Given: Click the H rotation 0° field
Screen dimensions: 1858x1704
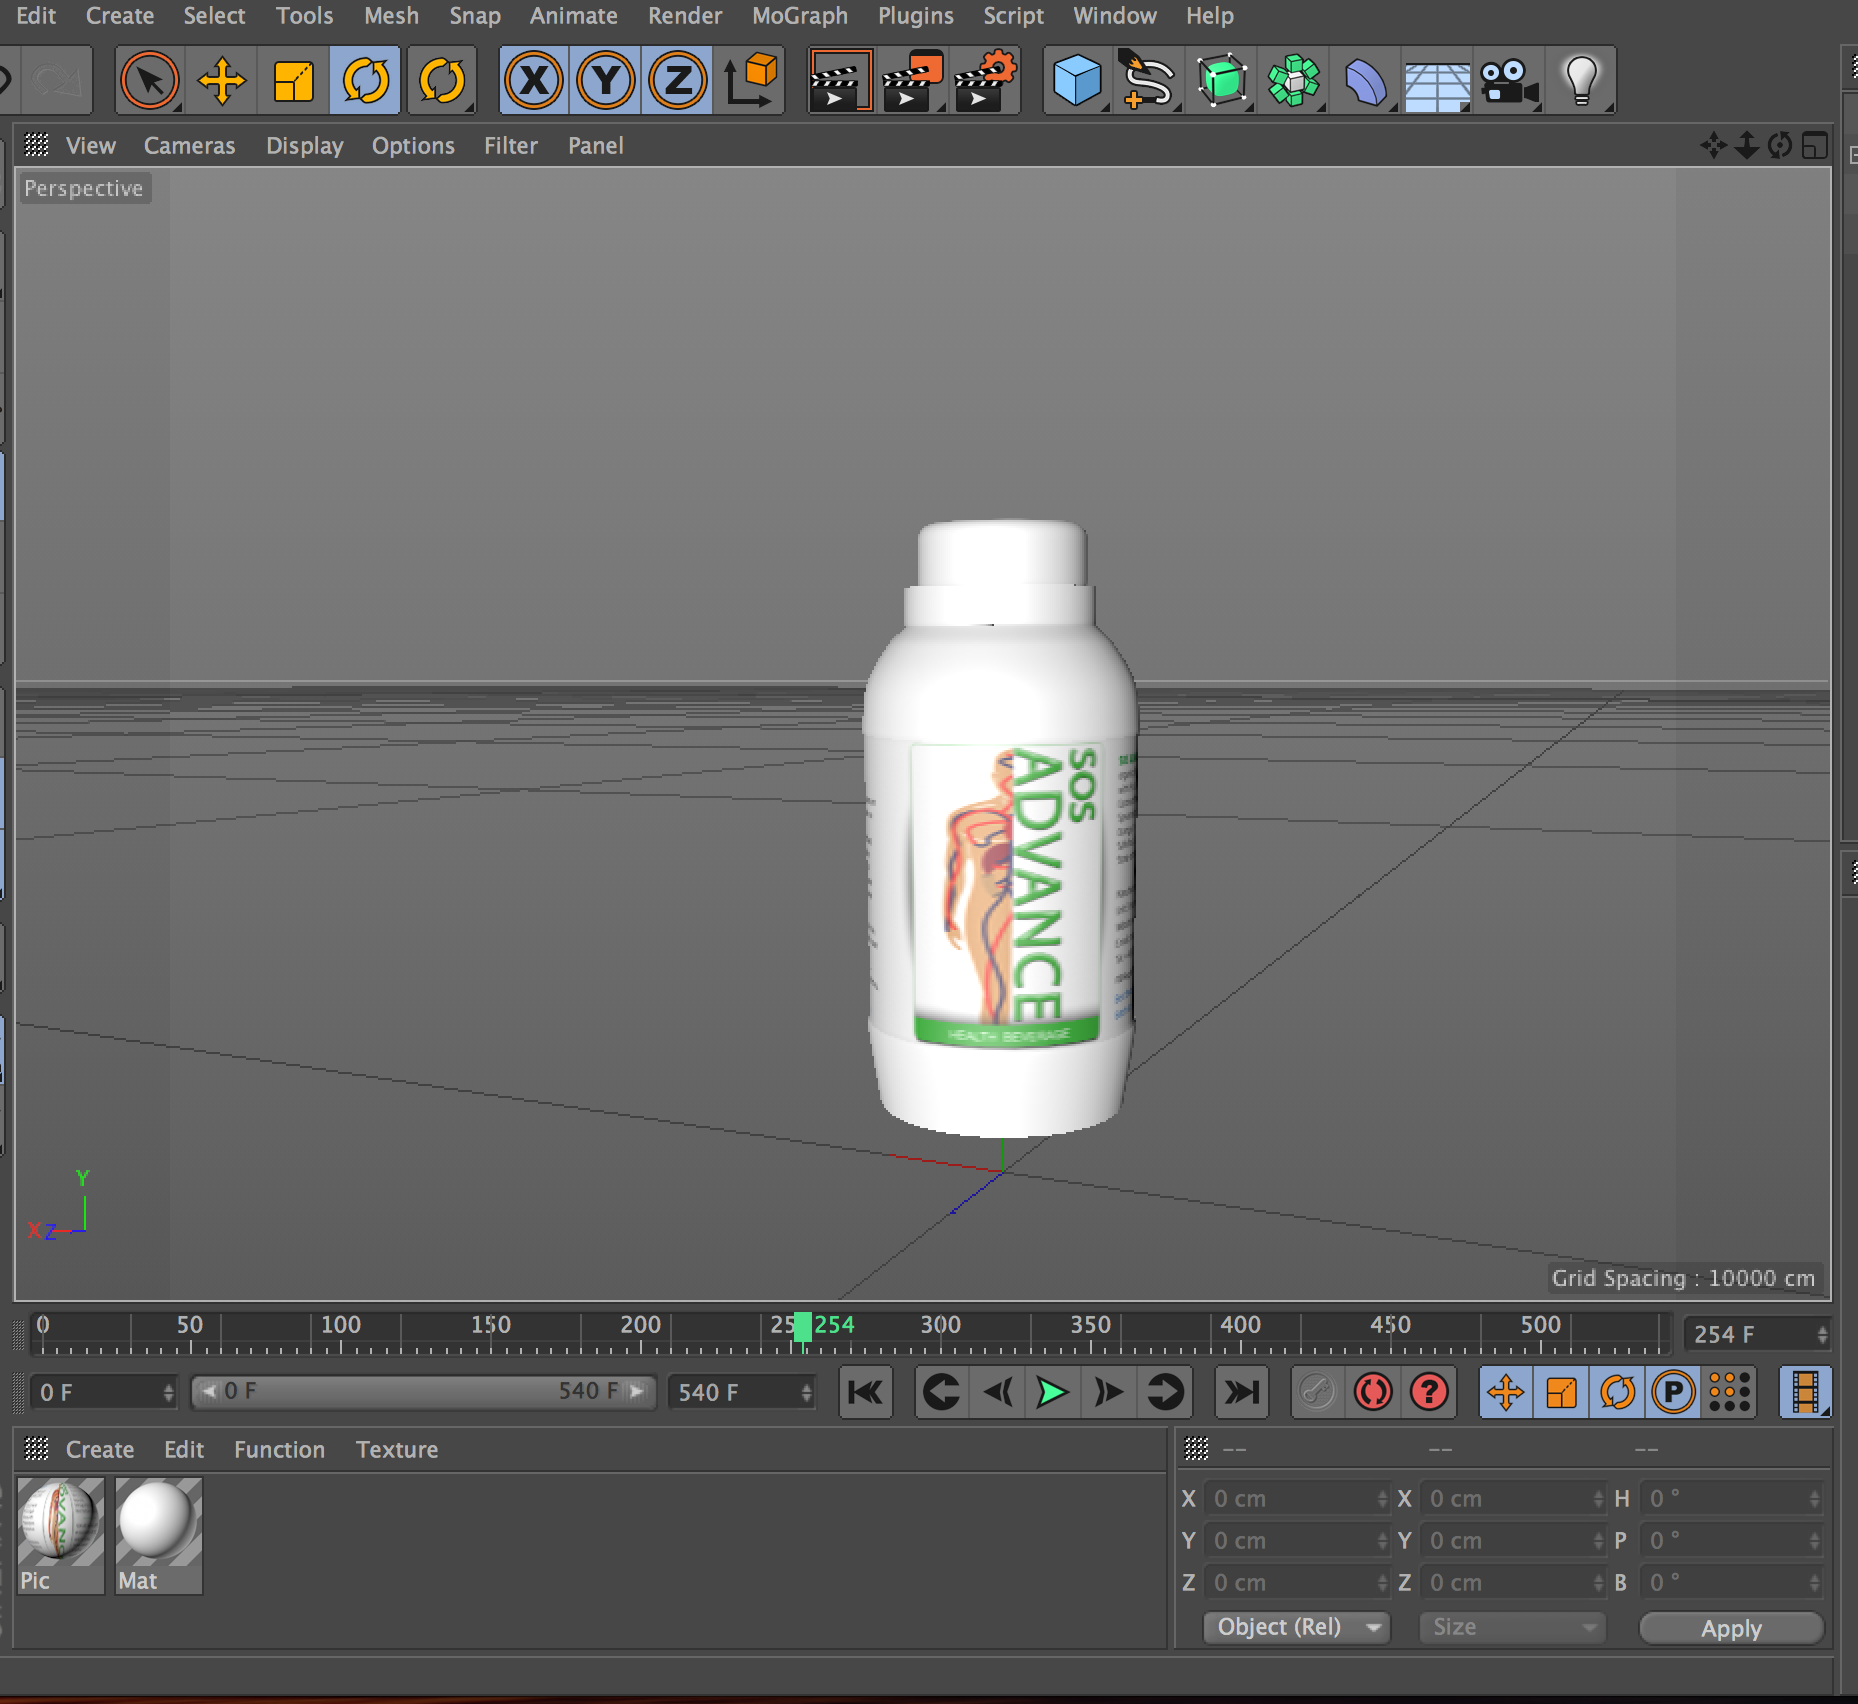Looking at the screenshot, I should [x=1732, y=1499].
